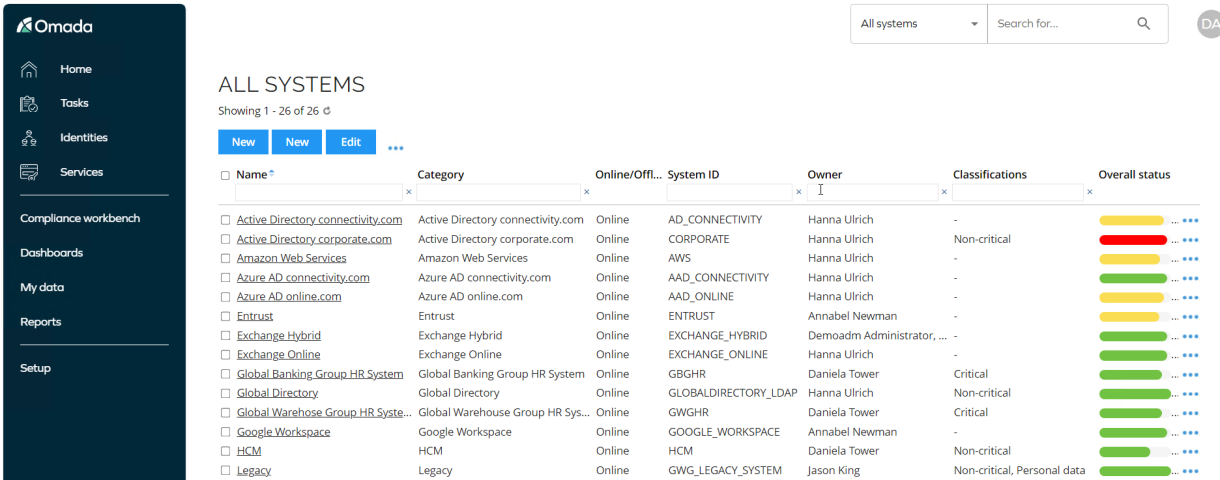The width and height of the screenshot is (1220, 480).
Task: Open Compliance workbench
Action: [80, 218]
